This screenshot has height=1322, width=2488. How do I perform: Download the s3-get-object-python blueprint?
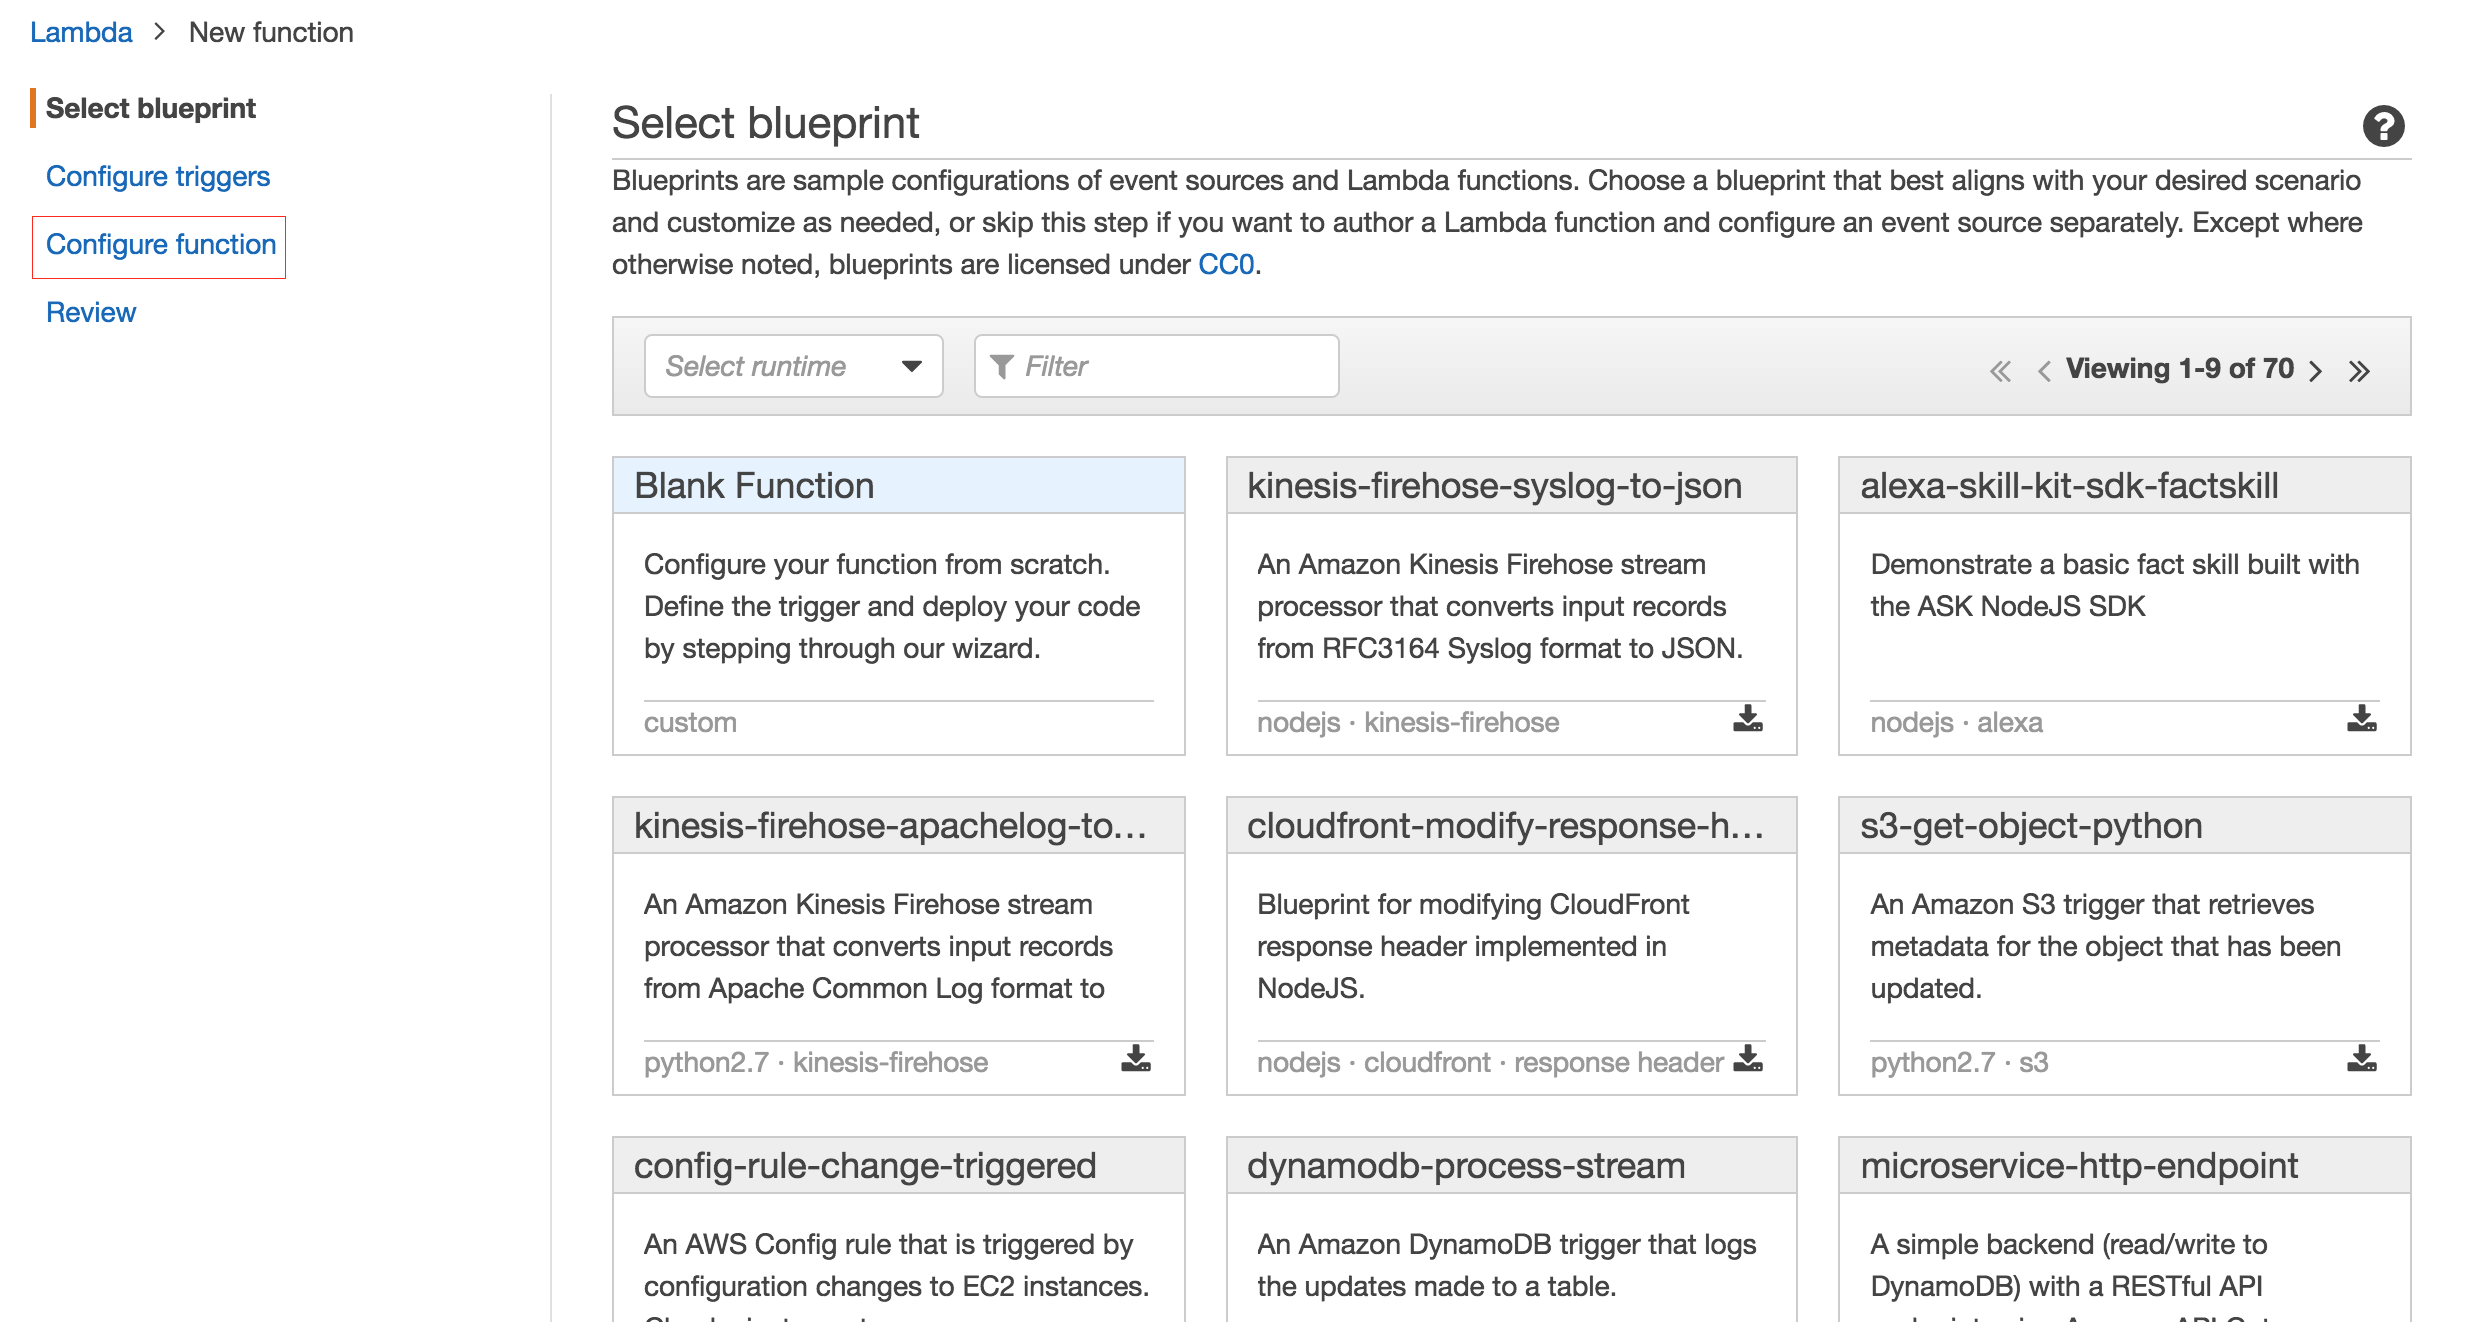point(2362,1059)
